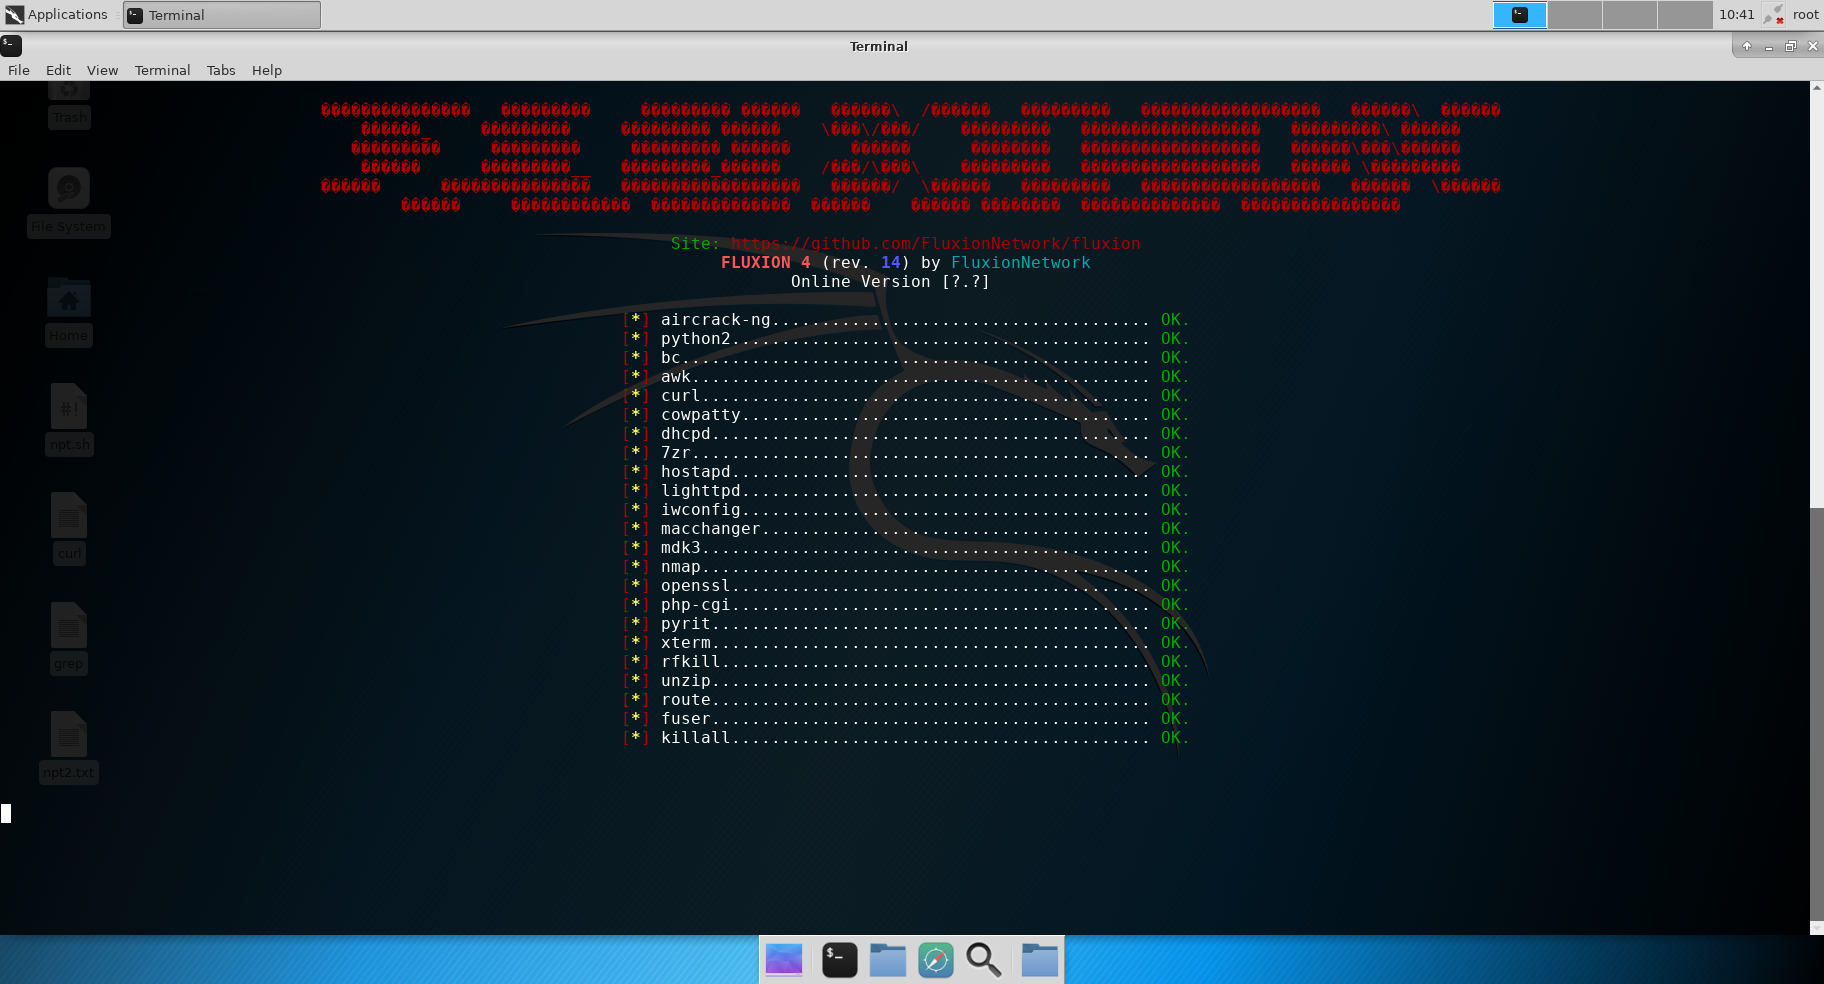Screen dimensions: 1824x984
Task: Open the Tabs menu
Action: click(x=221, y=70)
